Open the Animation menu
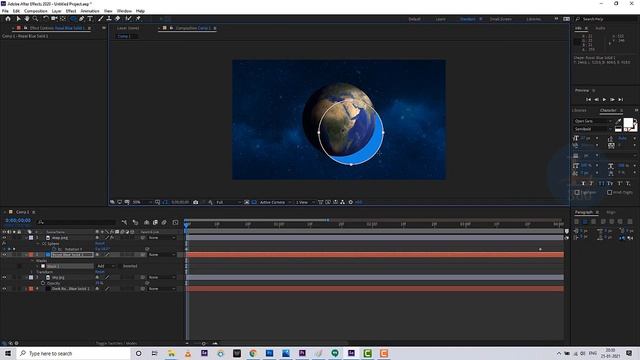This screenshot has height=360, width=640. [90, 11]
